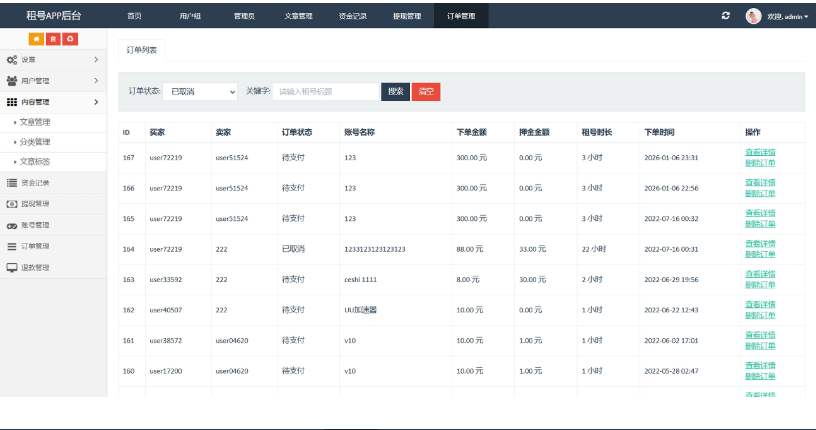This screenshot has width=816, height=430.
Task: Click 删除订单 for order 164
Action: click(x=760, y=255)
